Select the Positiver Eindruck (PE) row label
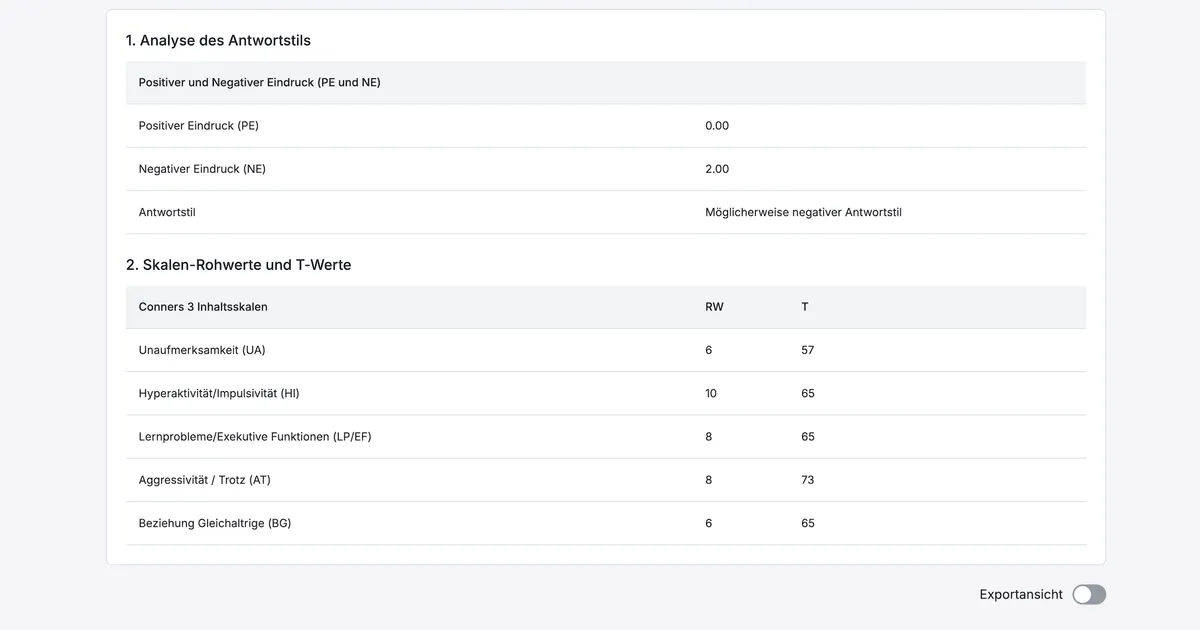 198,126
